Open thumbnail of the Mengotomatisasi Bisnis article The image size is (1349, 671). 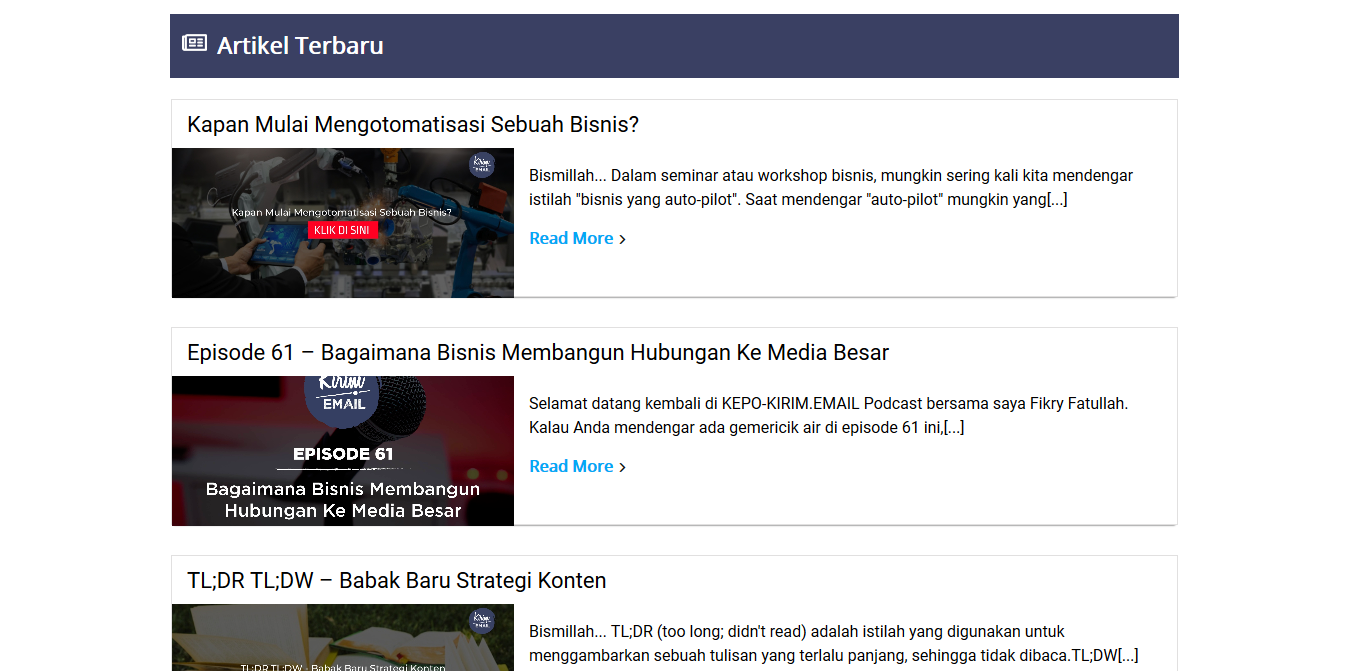pos(343,223)
